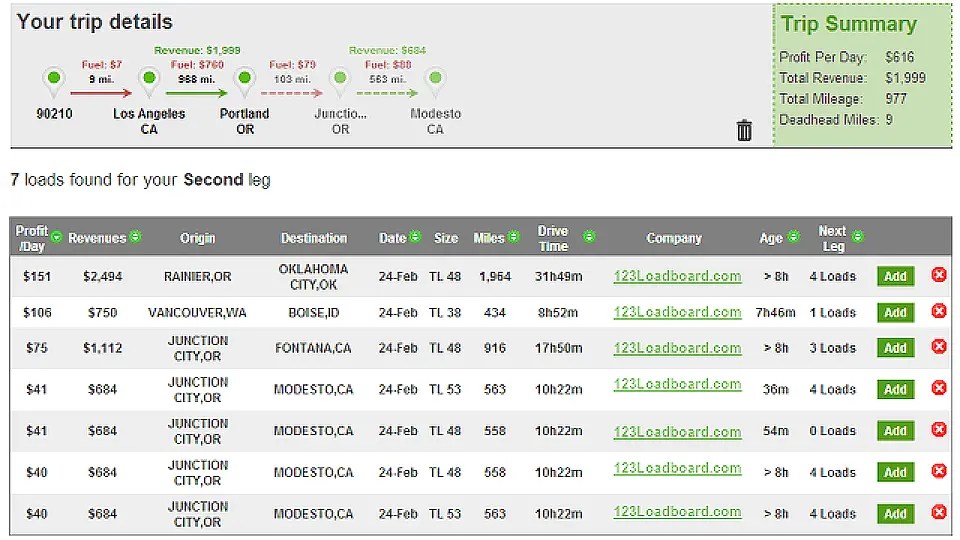Remove the Fontana,CA load row
Image resolution: width=960 pixels, height=540 pixels.
[x=939, y=347]
